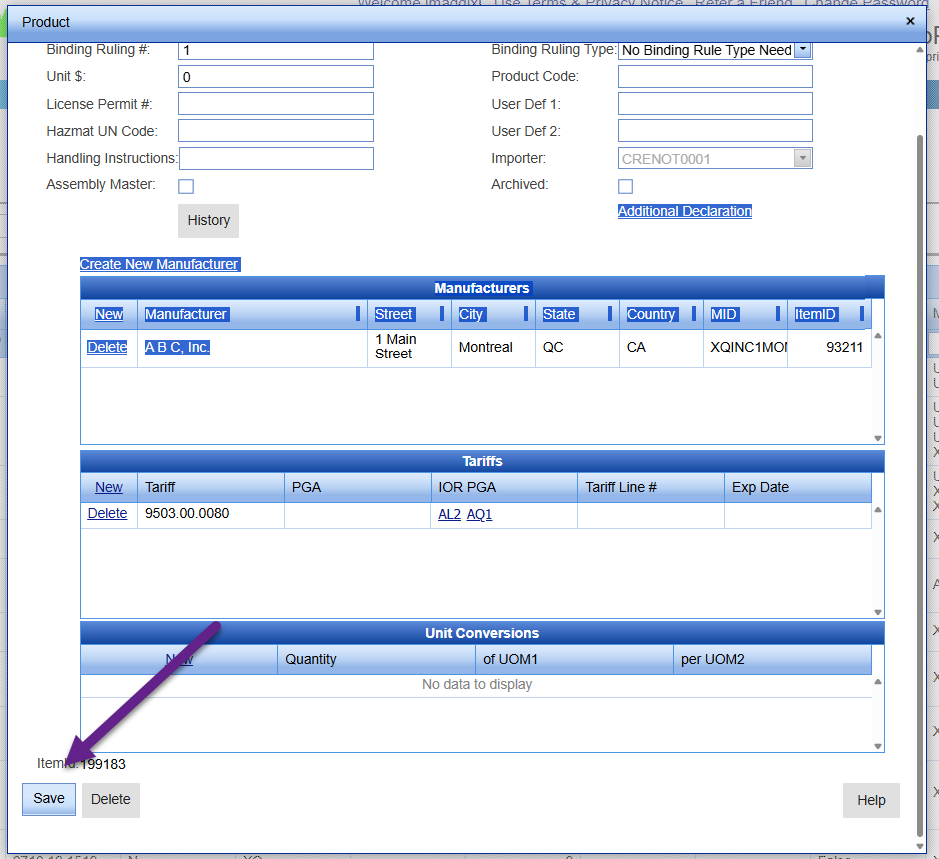Viewport: 939px width, 859px height.
Task: Click the Create New Manufacturer link
Action: coord(159,264)
